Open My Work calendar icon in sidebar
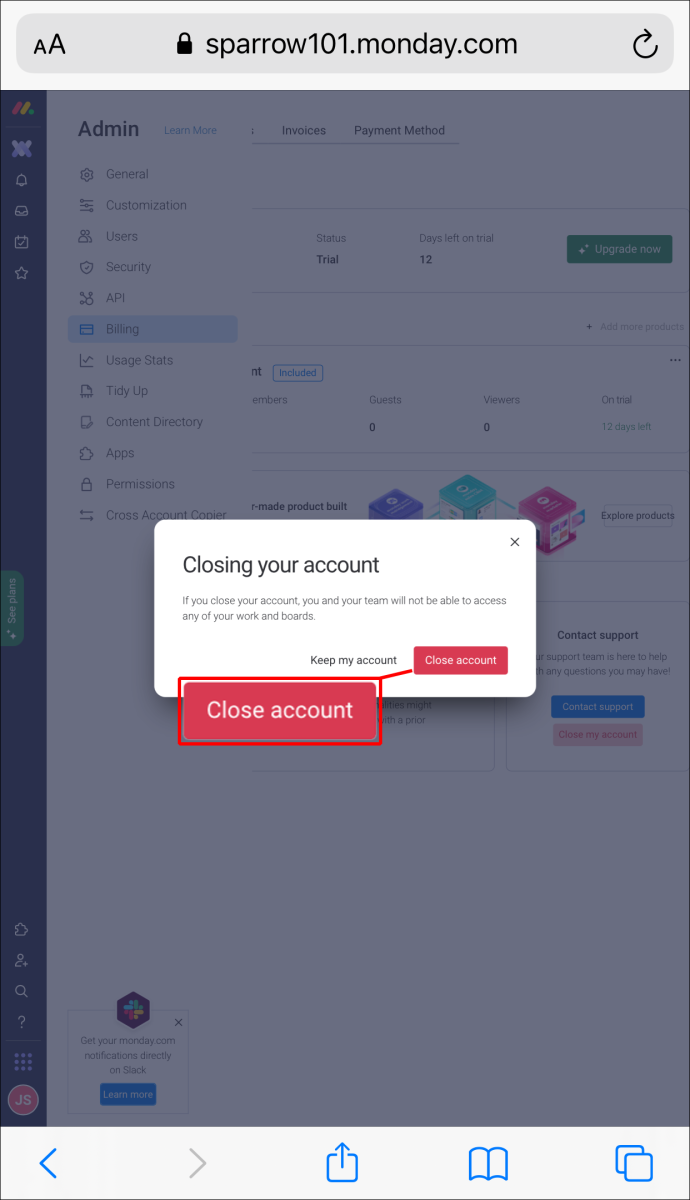Screen dimensions: 690x1200 22,242
